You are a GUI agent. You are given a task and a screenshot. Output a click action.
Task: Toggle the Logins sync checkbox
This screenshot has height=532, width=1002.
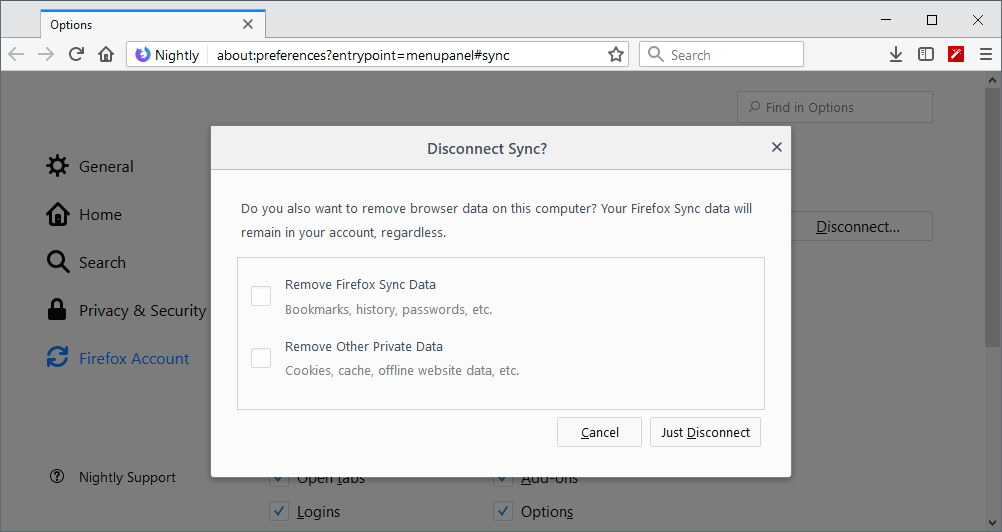[279, 511]
